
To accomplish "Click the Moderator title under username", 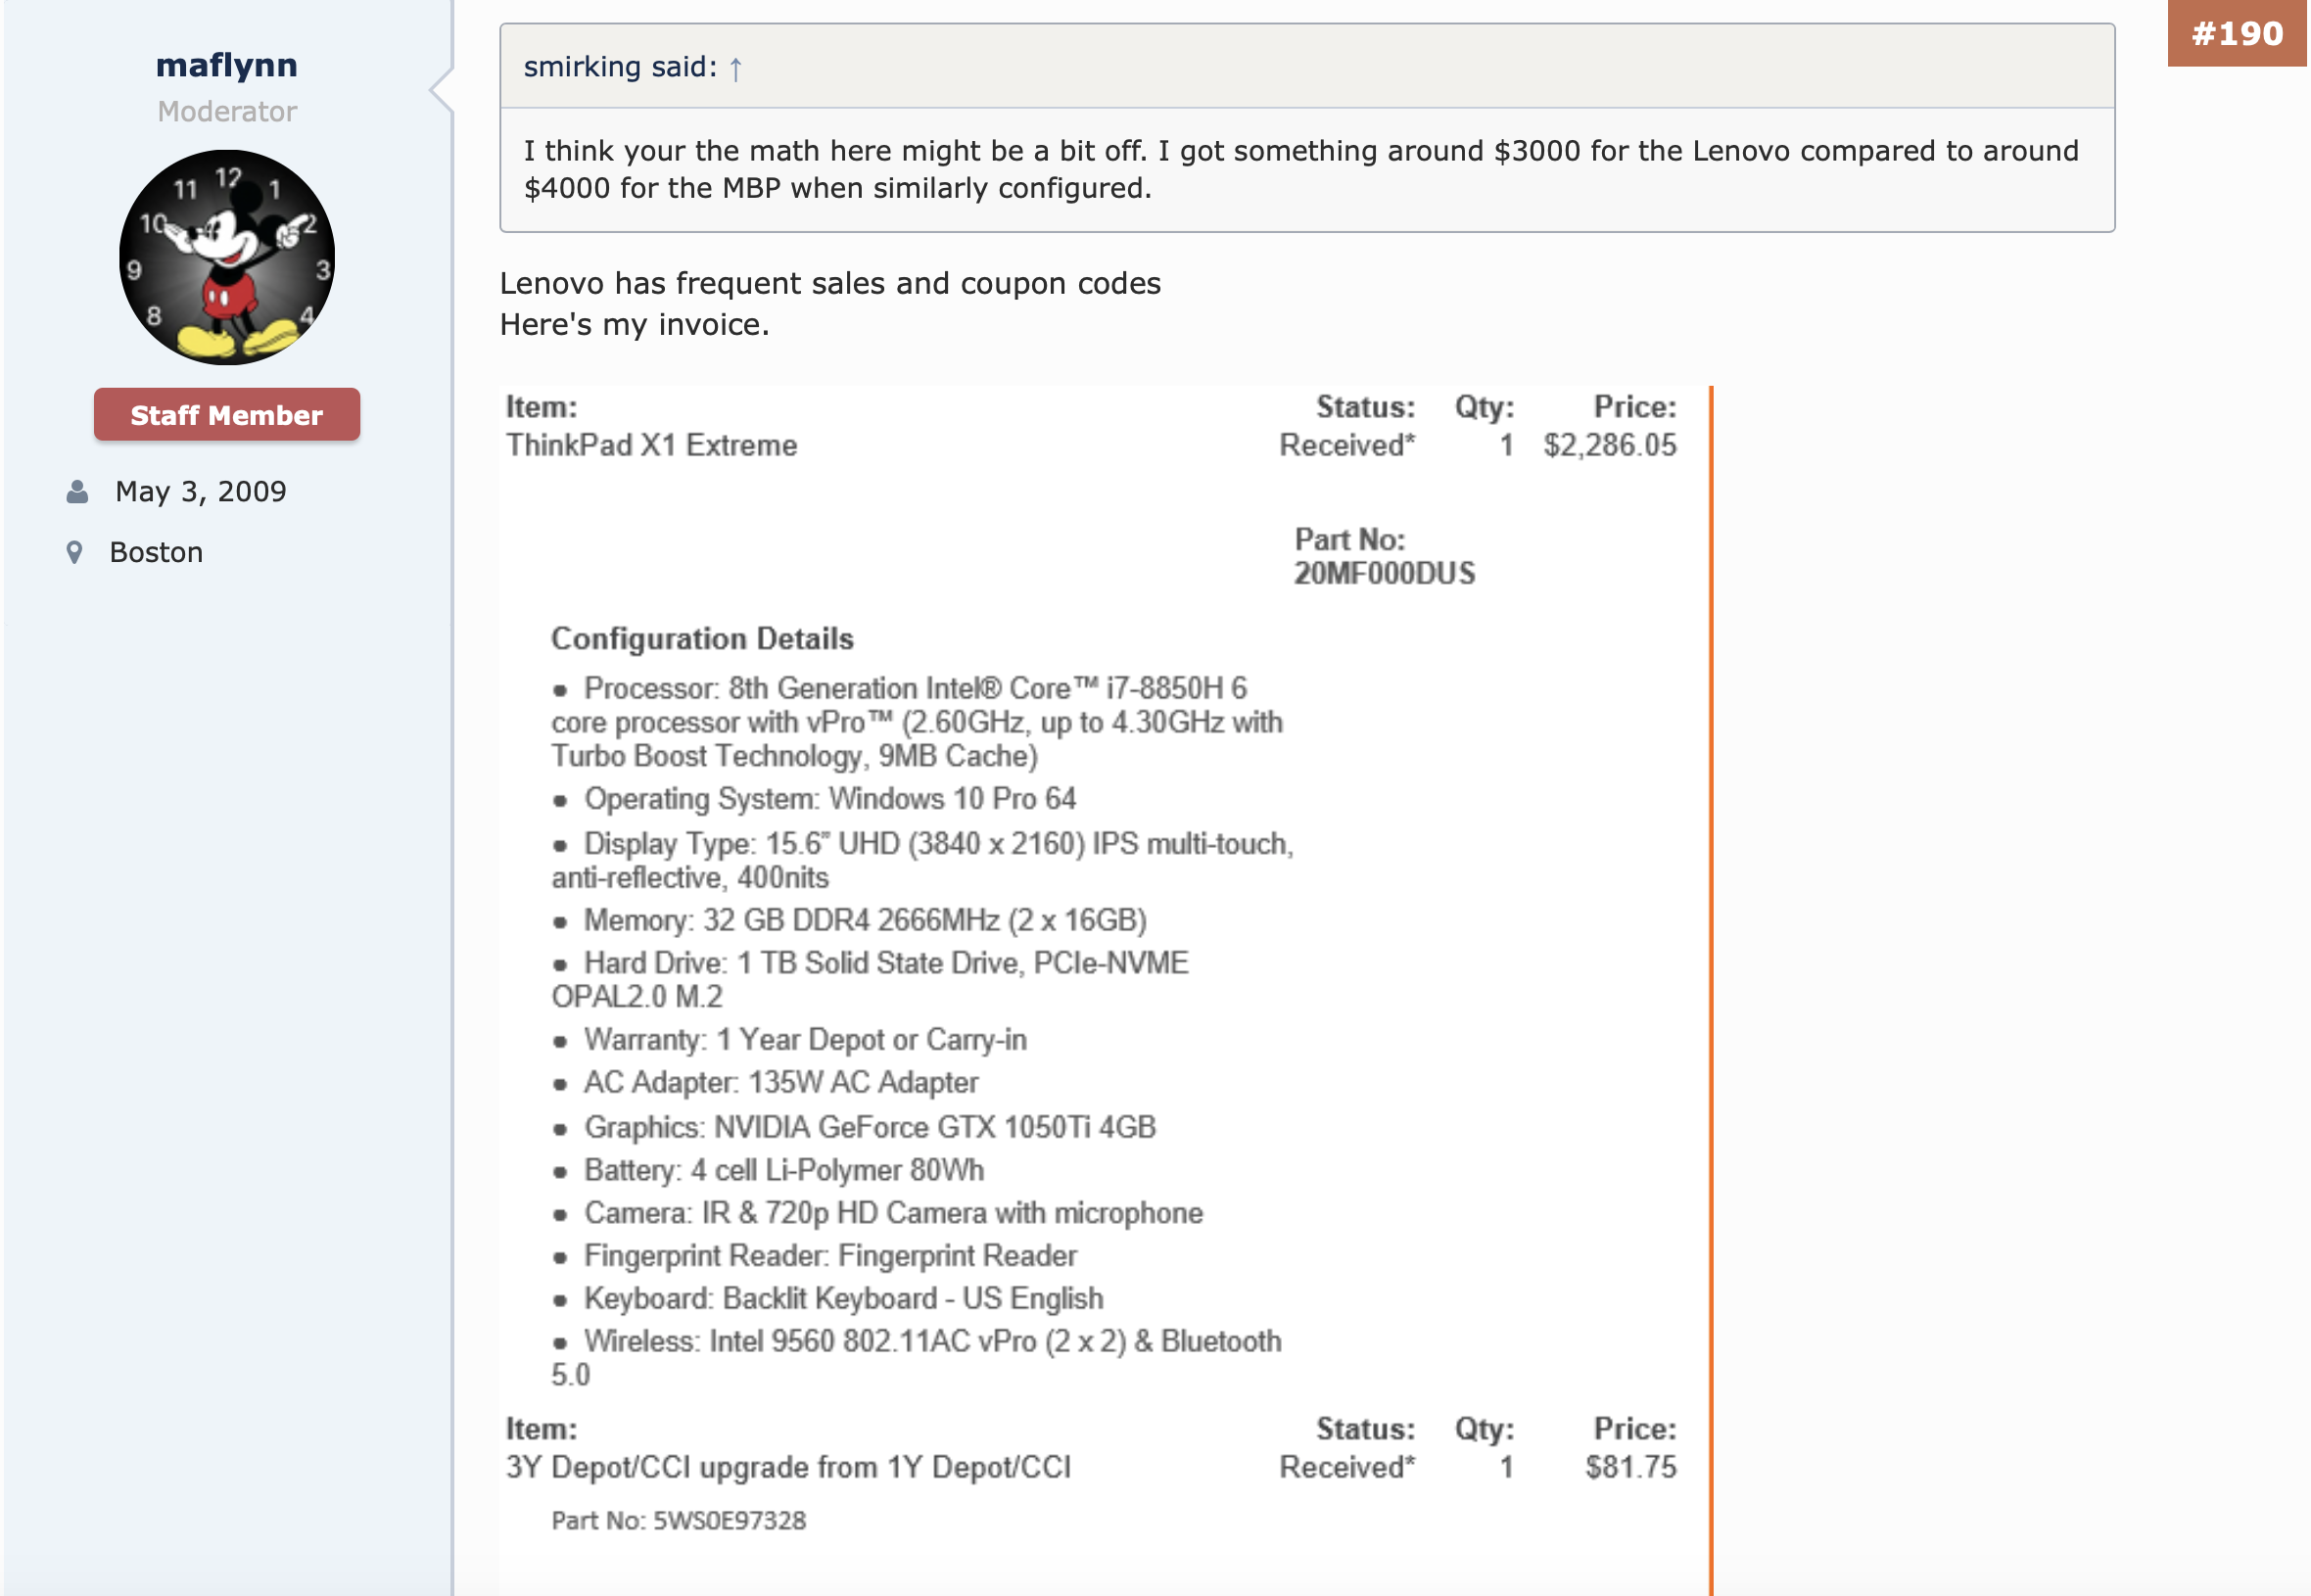I will point(226,111).
